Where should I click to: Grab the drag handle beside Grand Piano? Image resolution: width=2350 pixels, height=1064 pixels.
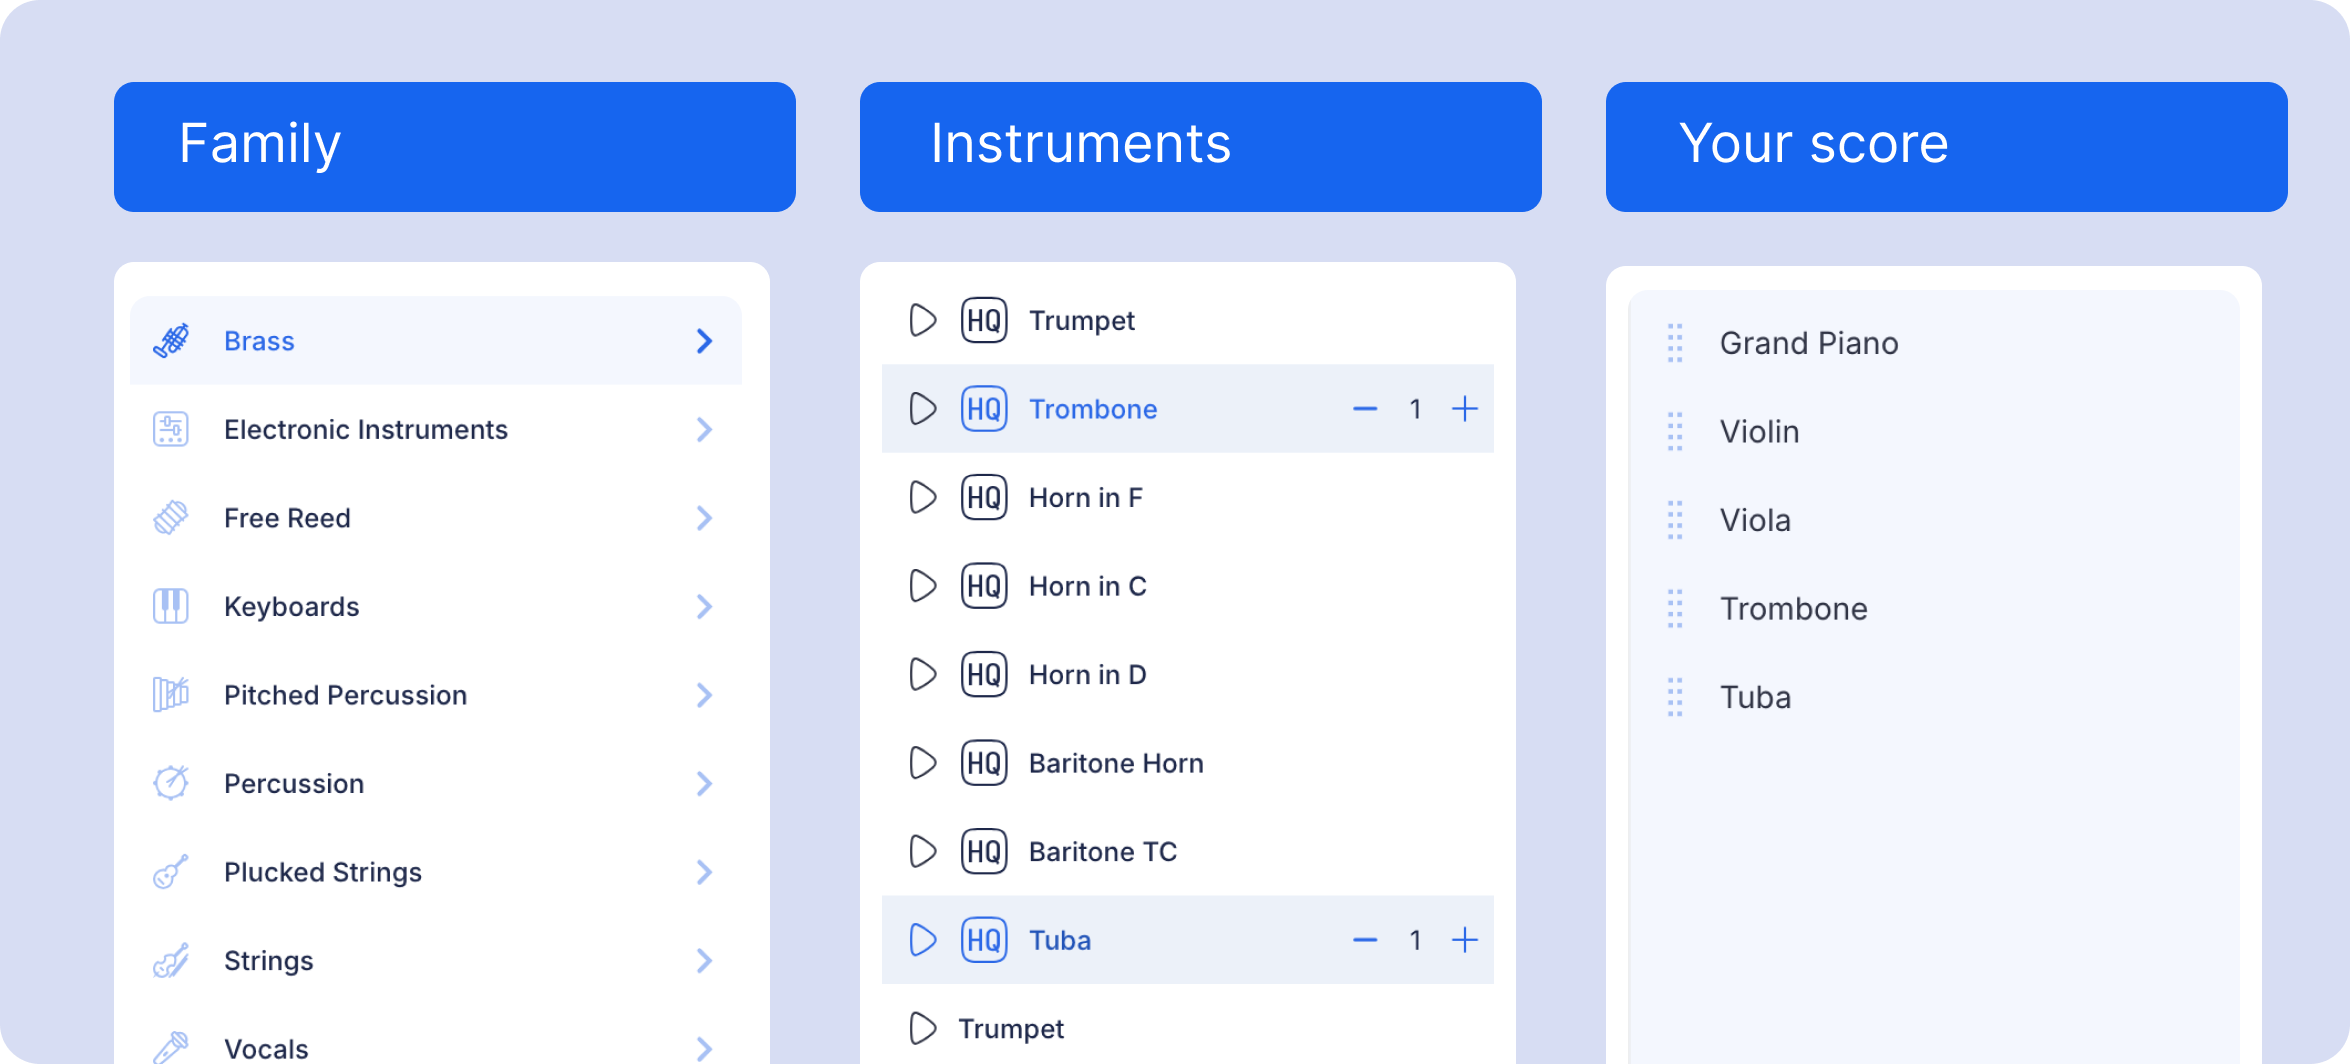pos(1675,343)
